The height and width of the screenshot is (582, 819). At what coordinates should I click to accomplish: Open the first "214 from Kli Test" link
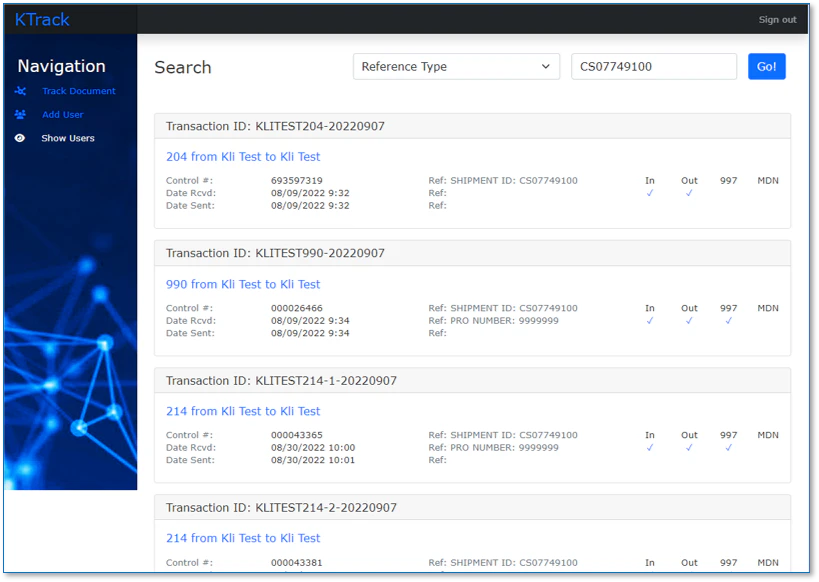242,411
